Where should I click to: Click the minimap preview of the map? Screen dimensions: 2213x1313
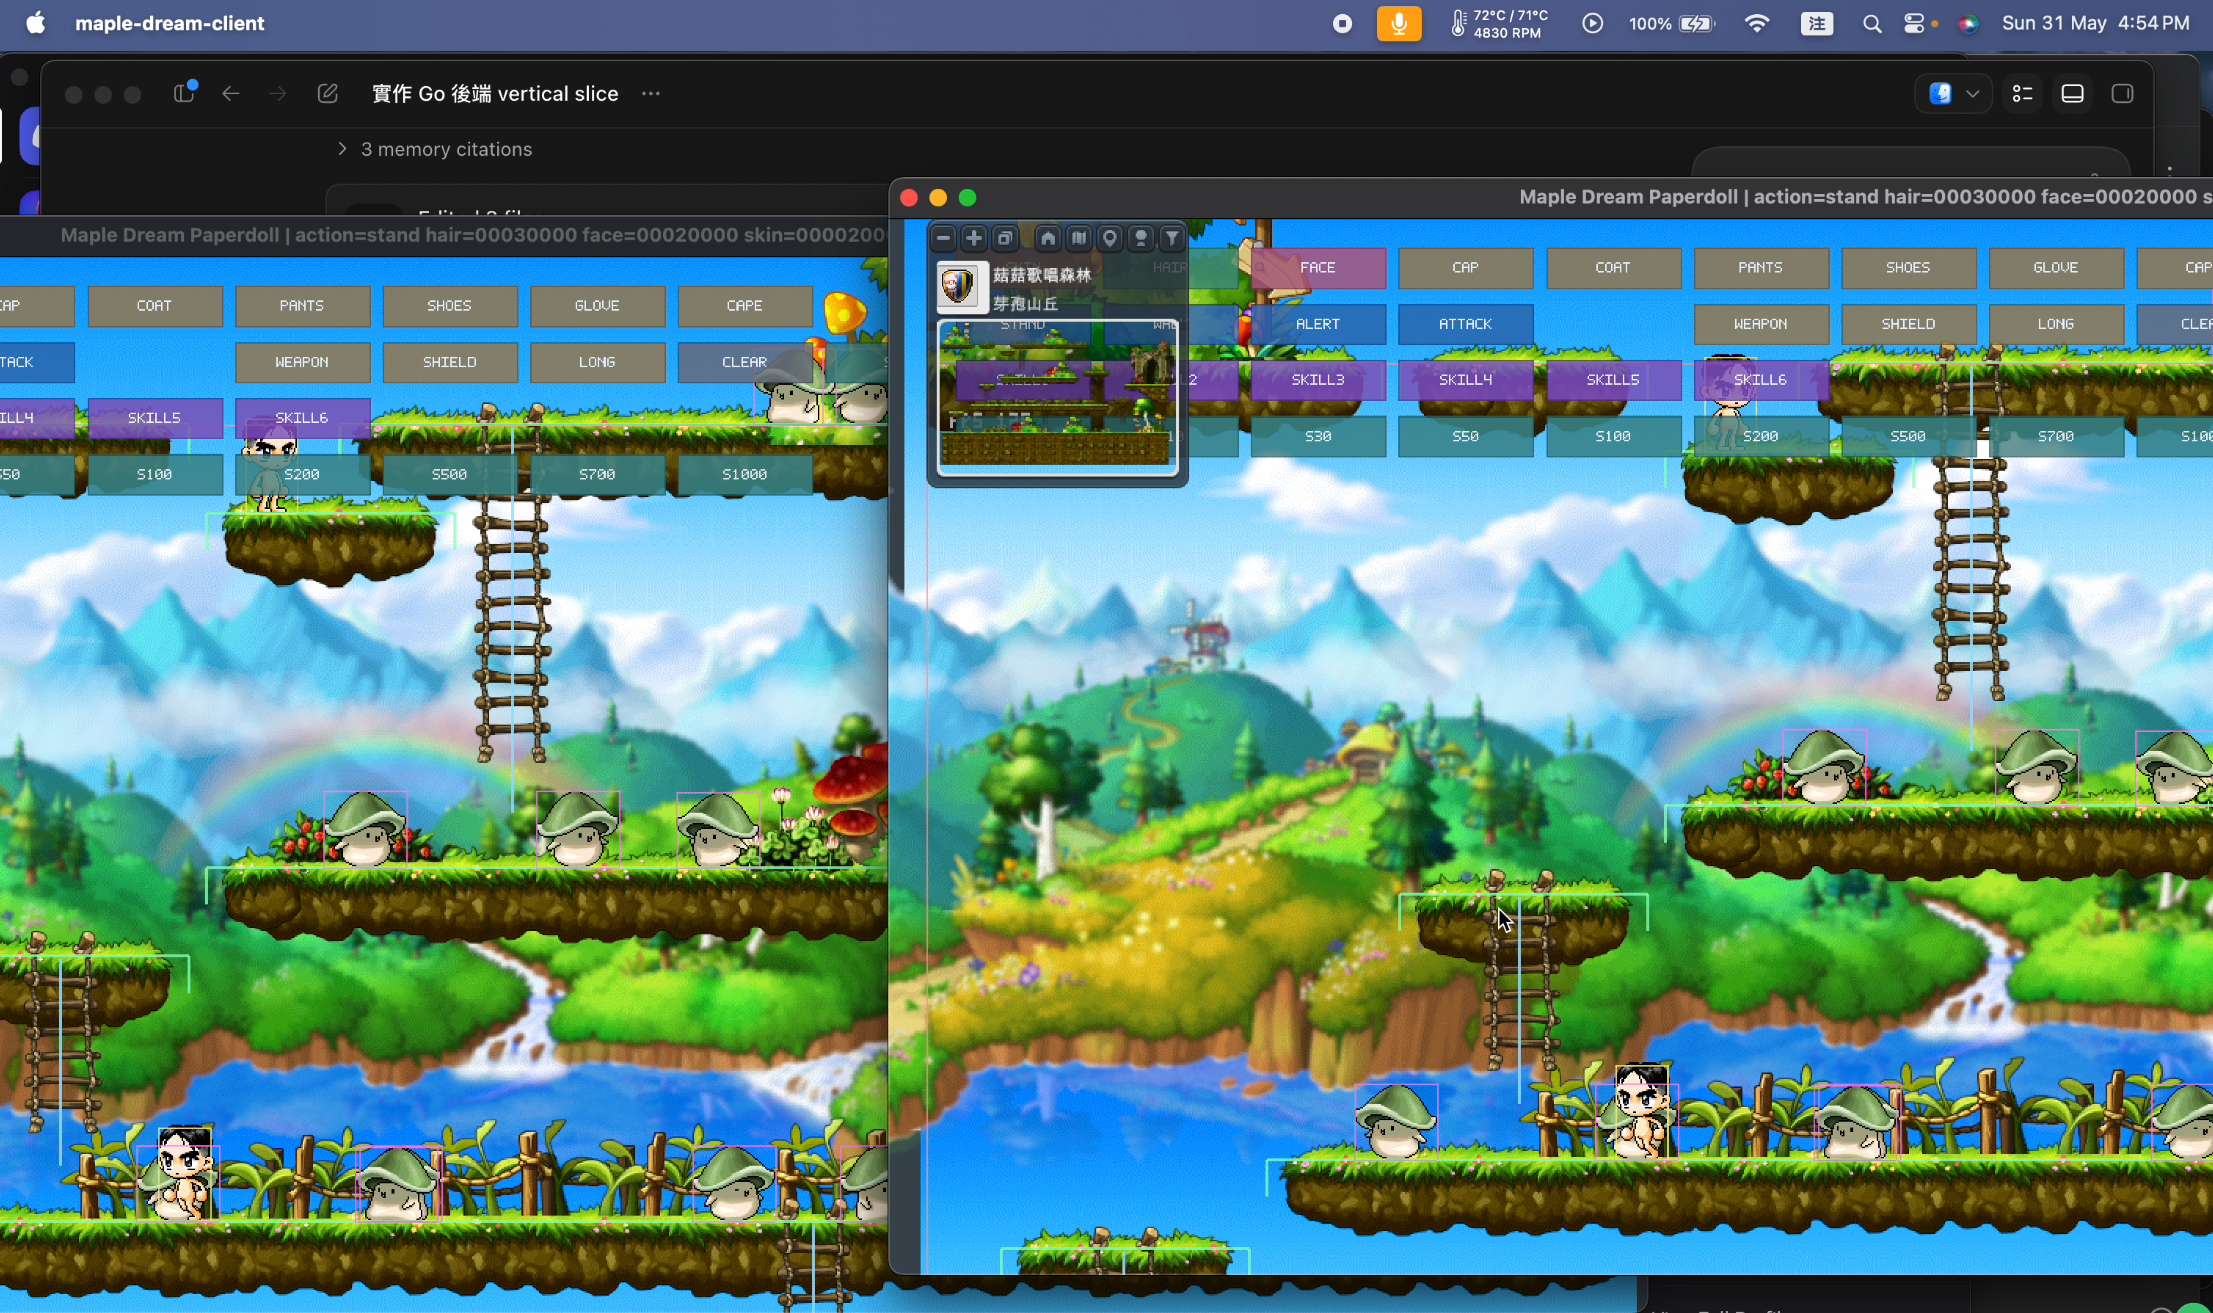coord(1057,397)
